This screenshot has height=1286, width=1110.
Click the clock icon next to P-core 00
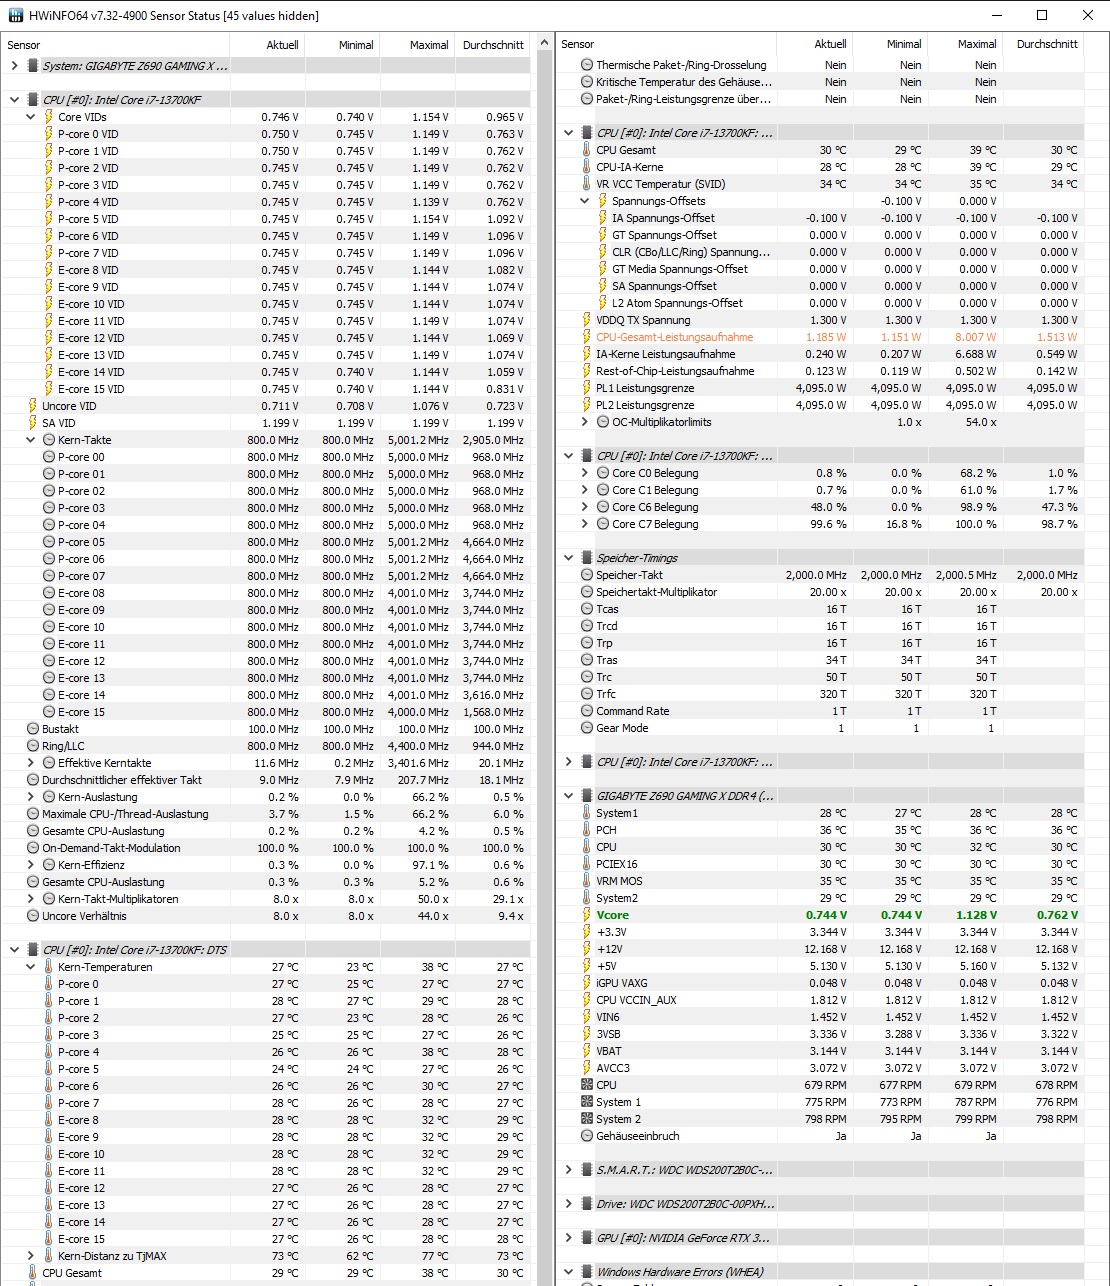point(47,456)
